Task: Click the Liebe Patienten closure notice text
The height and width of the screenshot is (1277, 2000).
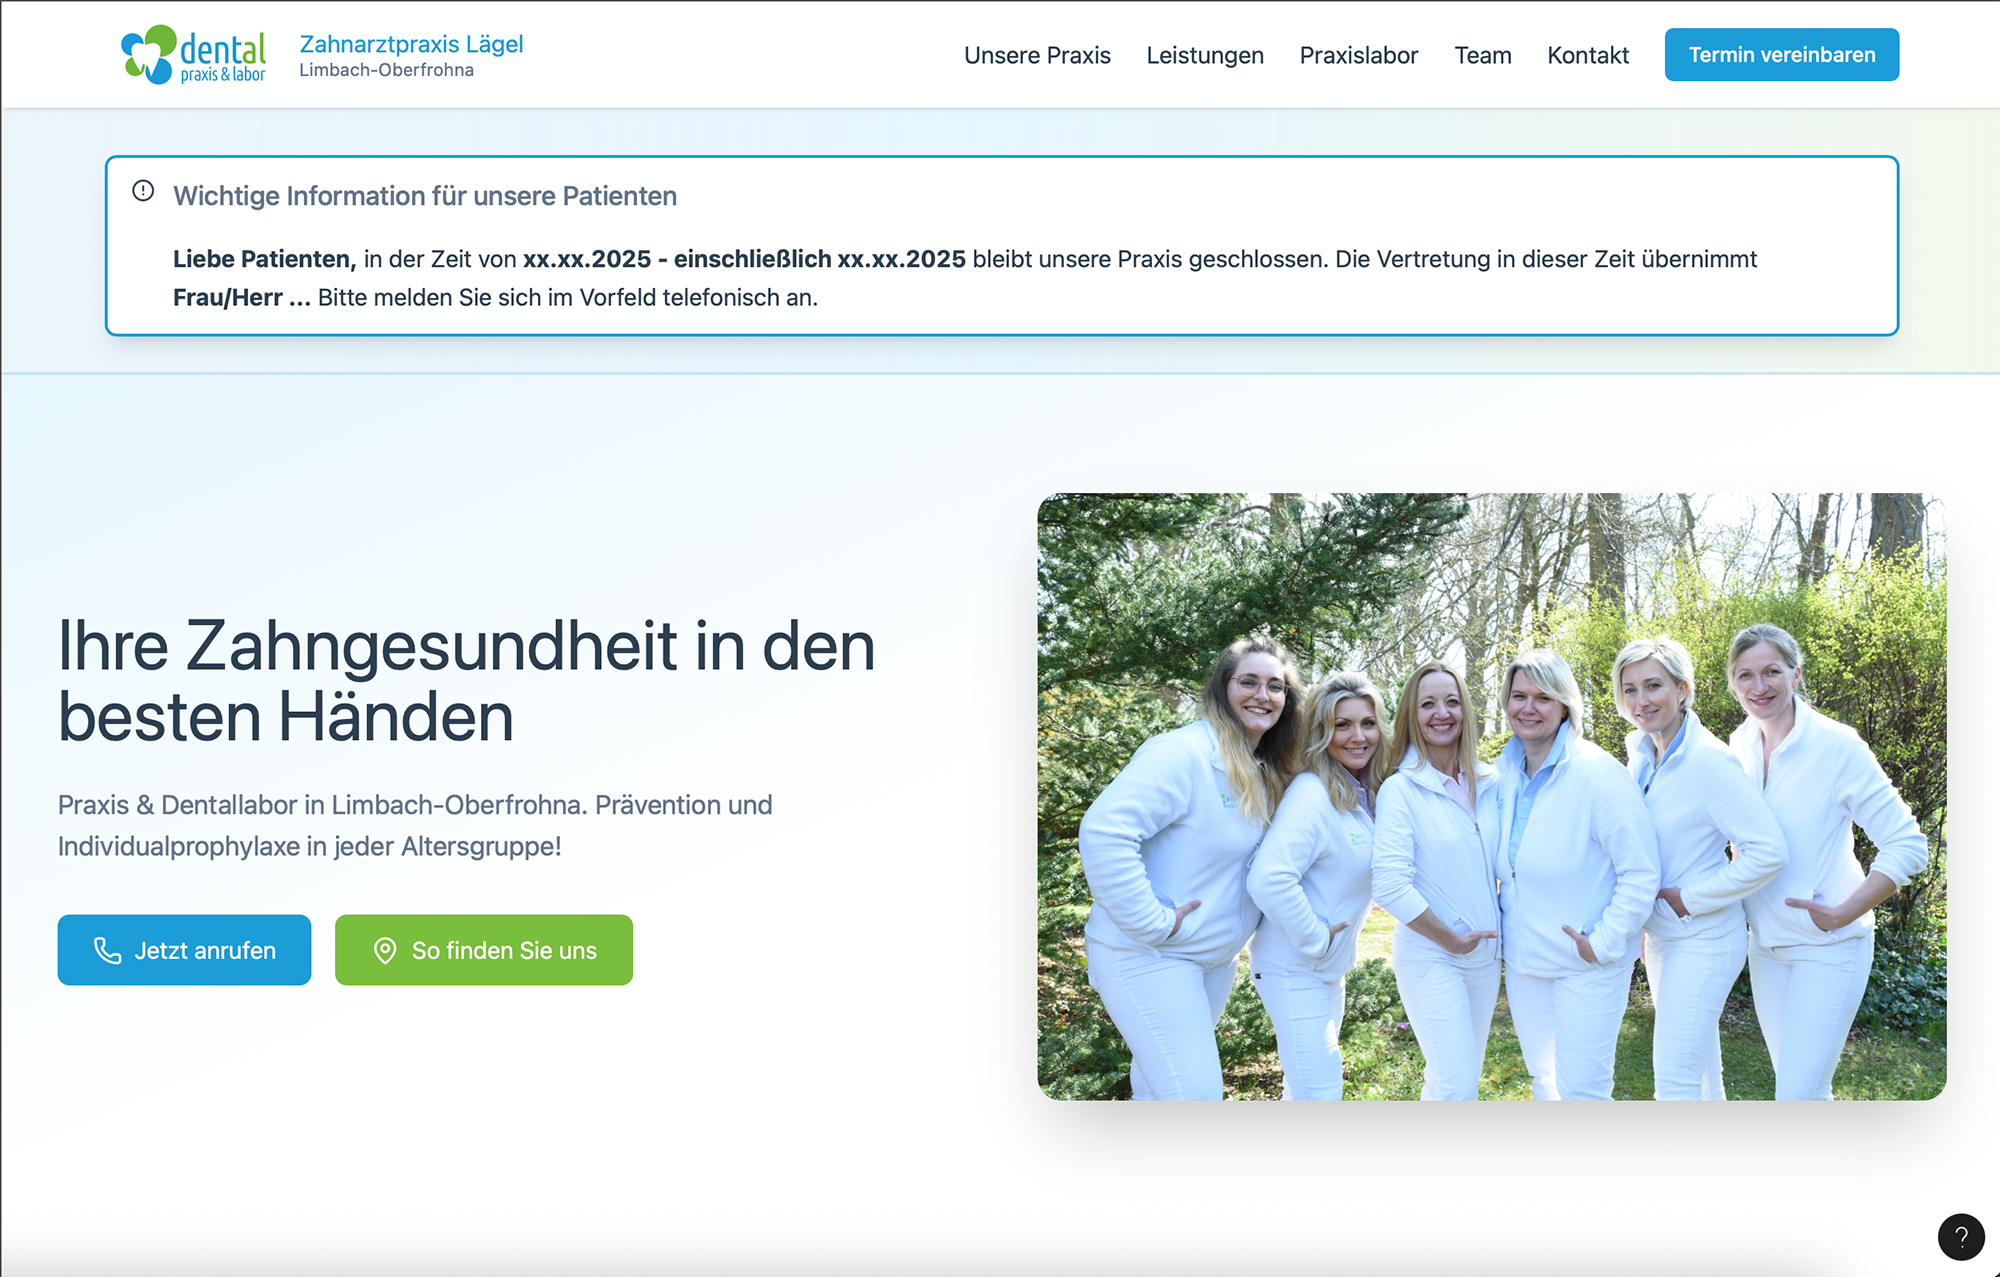Action: (964, 278)
